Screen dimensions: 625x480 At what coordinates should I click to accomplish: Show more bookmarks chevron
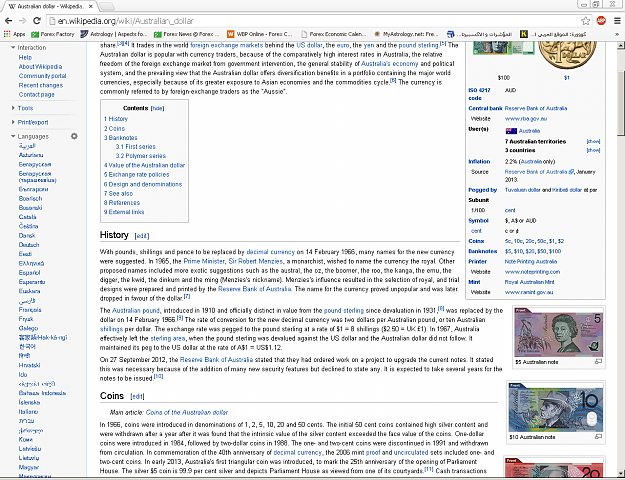click(x=617, y=34)
